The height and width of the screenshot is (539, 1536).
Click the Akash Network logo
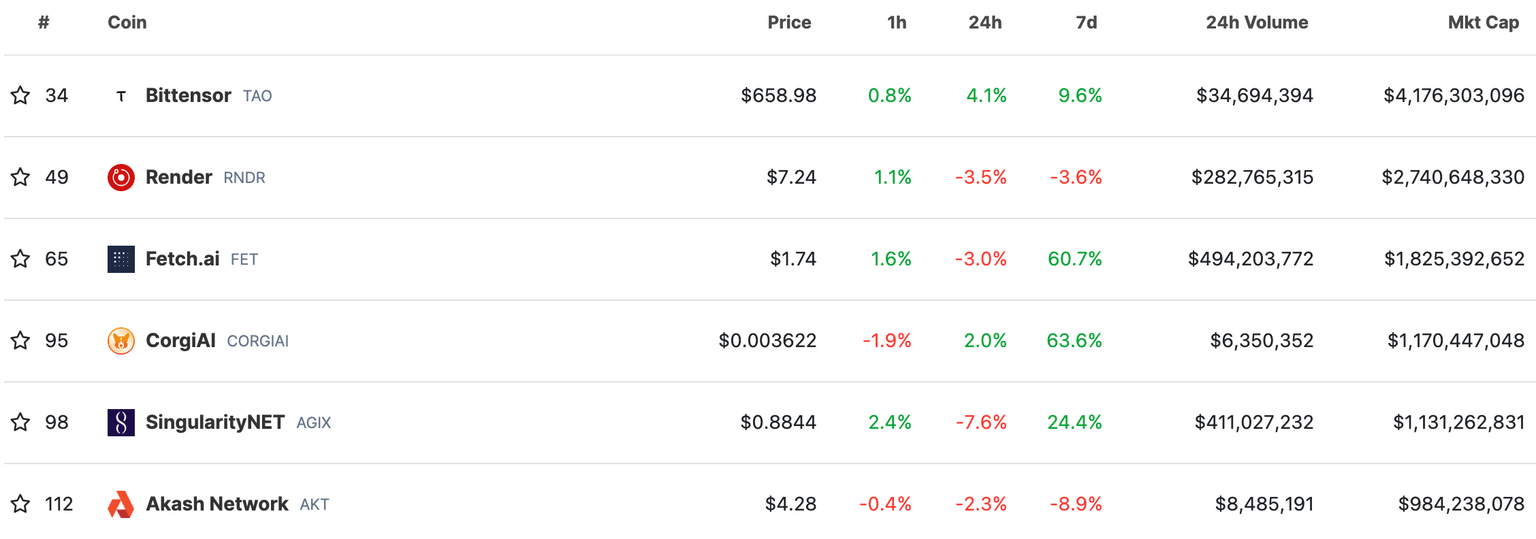tap(121, 504)
